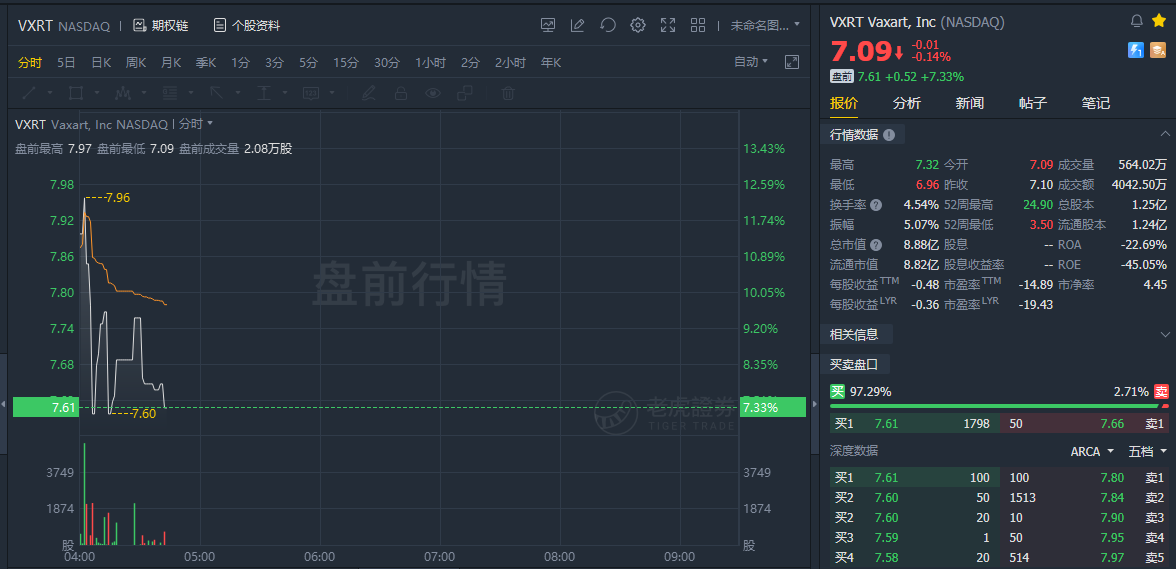Click the pop-out chart icon beside 自动
The width and height of the screenshot is (1176, 569).
click(791, 62)
